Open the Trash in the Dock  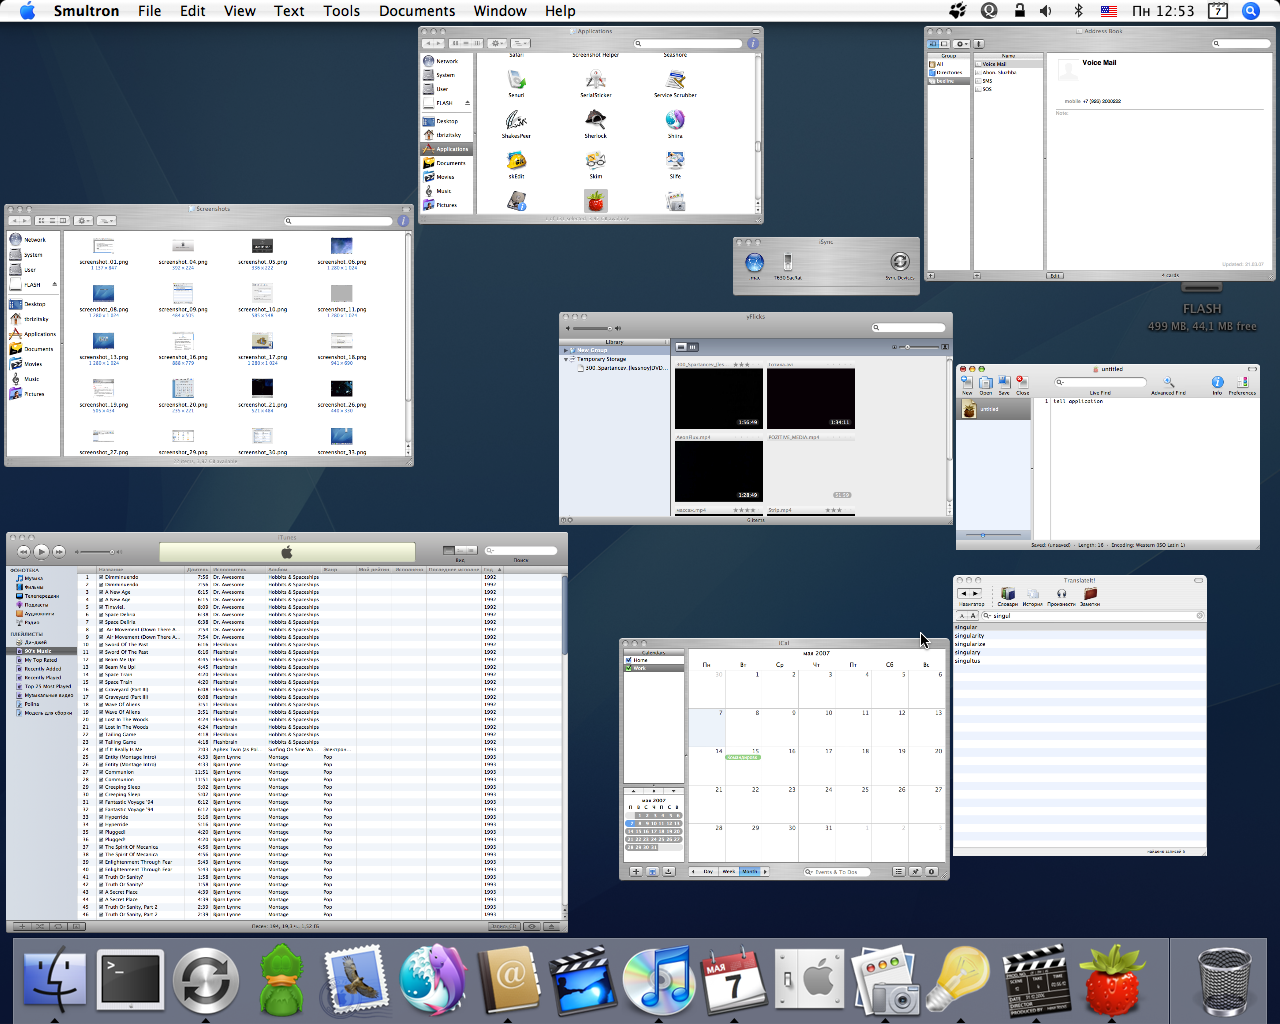[x=1224, y=982]
